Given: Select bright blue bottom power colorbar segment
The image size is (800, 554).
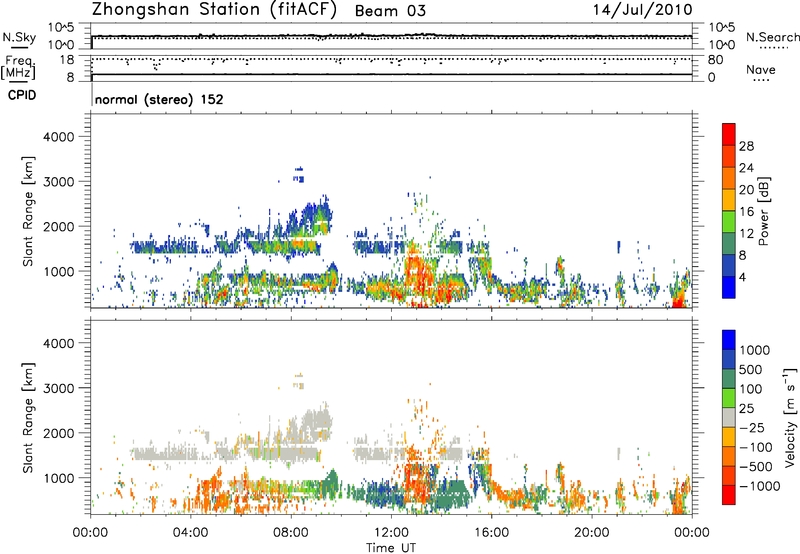Looking at the screenshot, I should coord(729,287).
